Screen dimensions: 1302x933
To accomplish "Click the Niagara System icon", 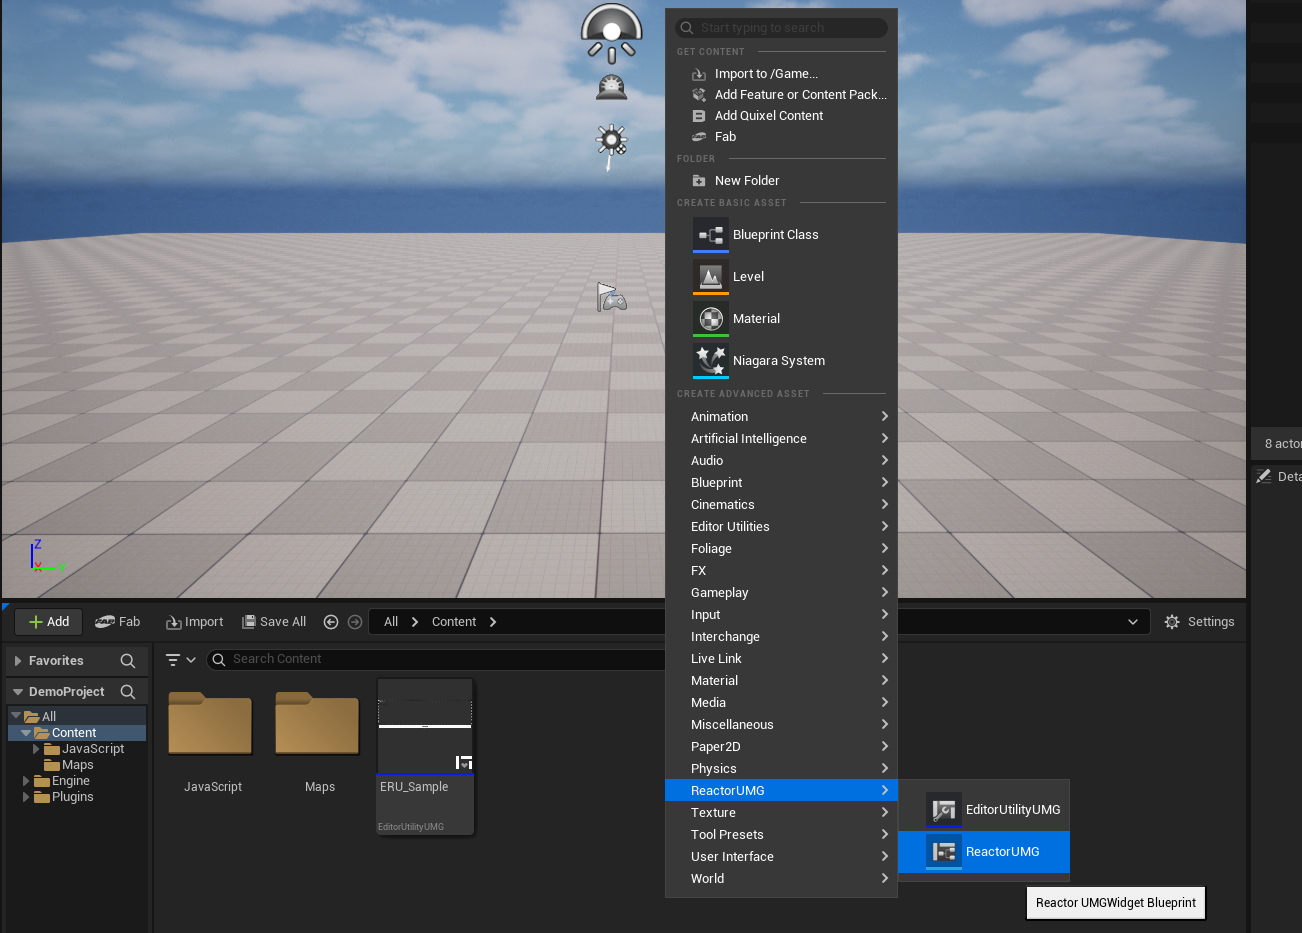I will pos(711,361).
